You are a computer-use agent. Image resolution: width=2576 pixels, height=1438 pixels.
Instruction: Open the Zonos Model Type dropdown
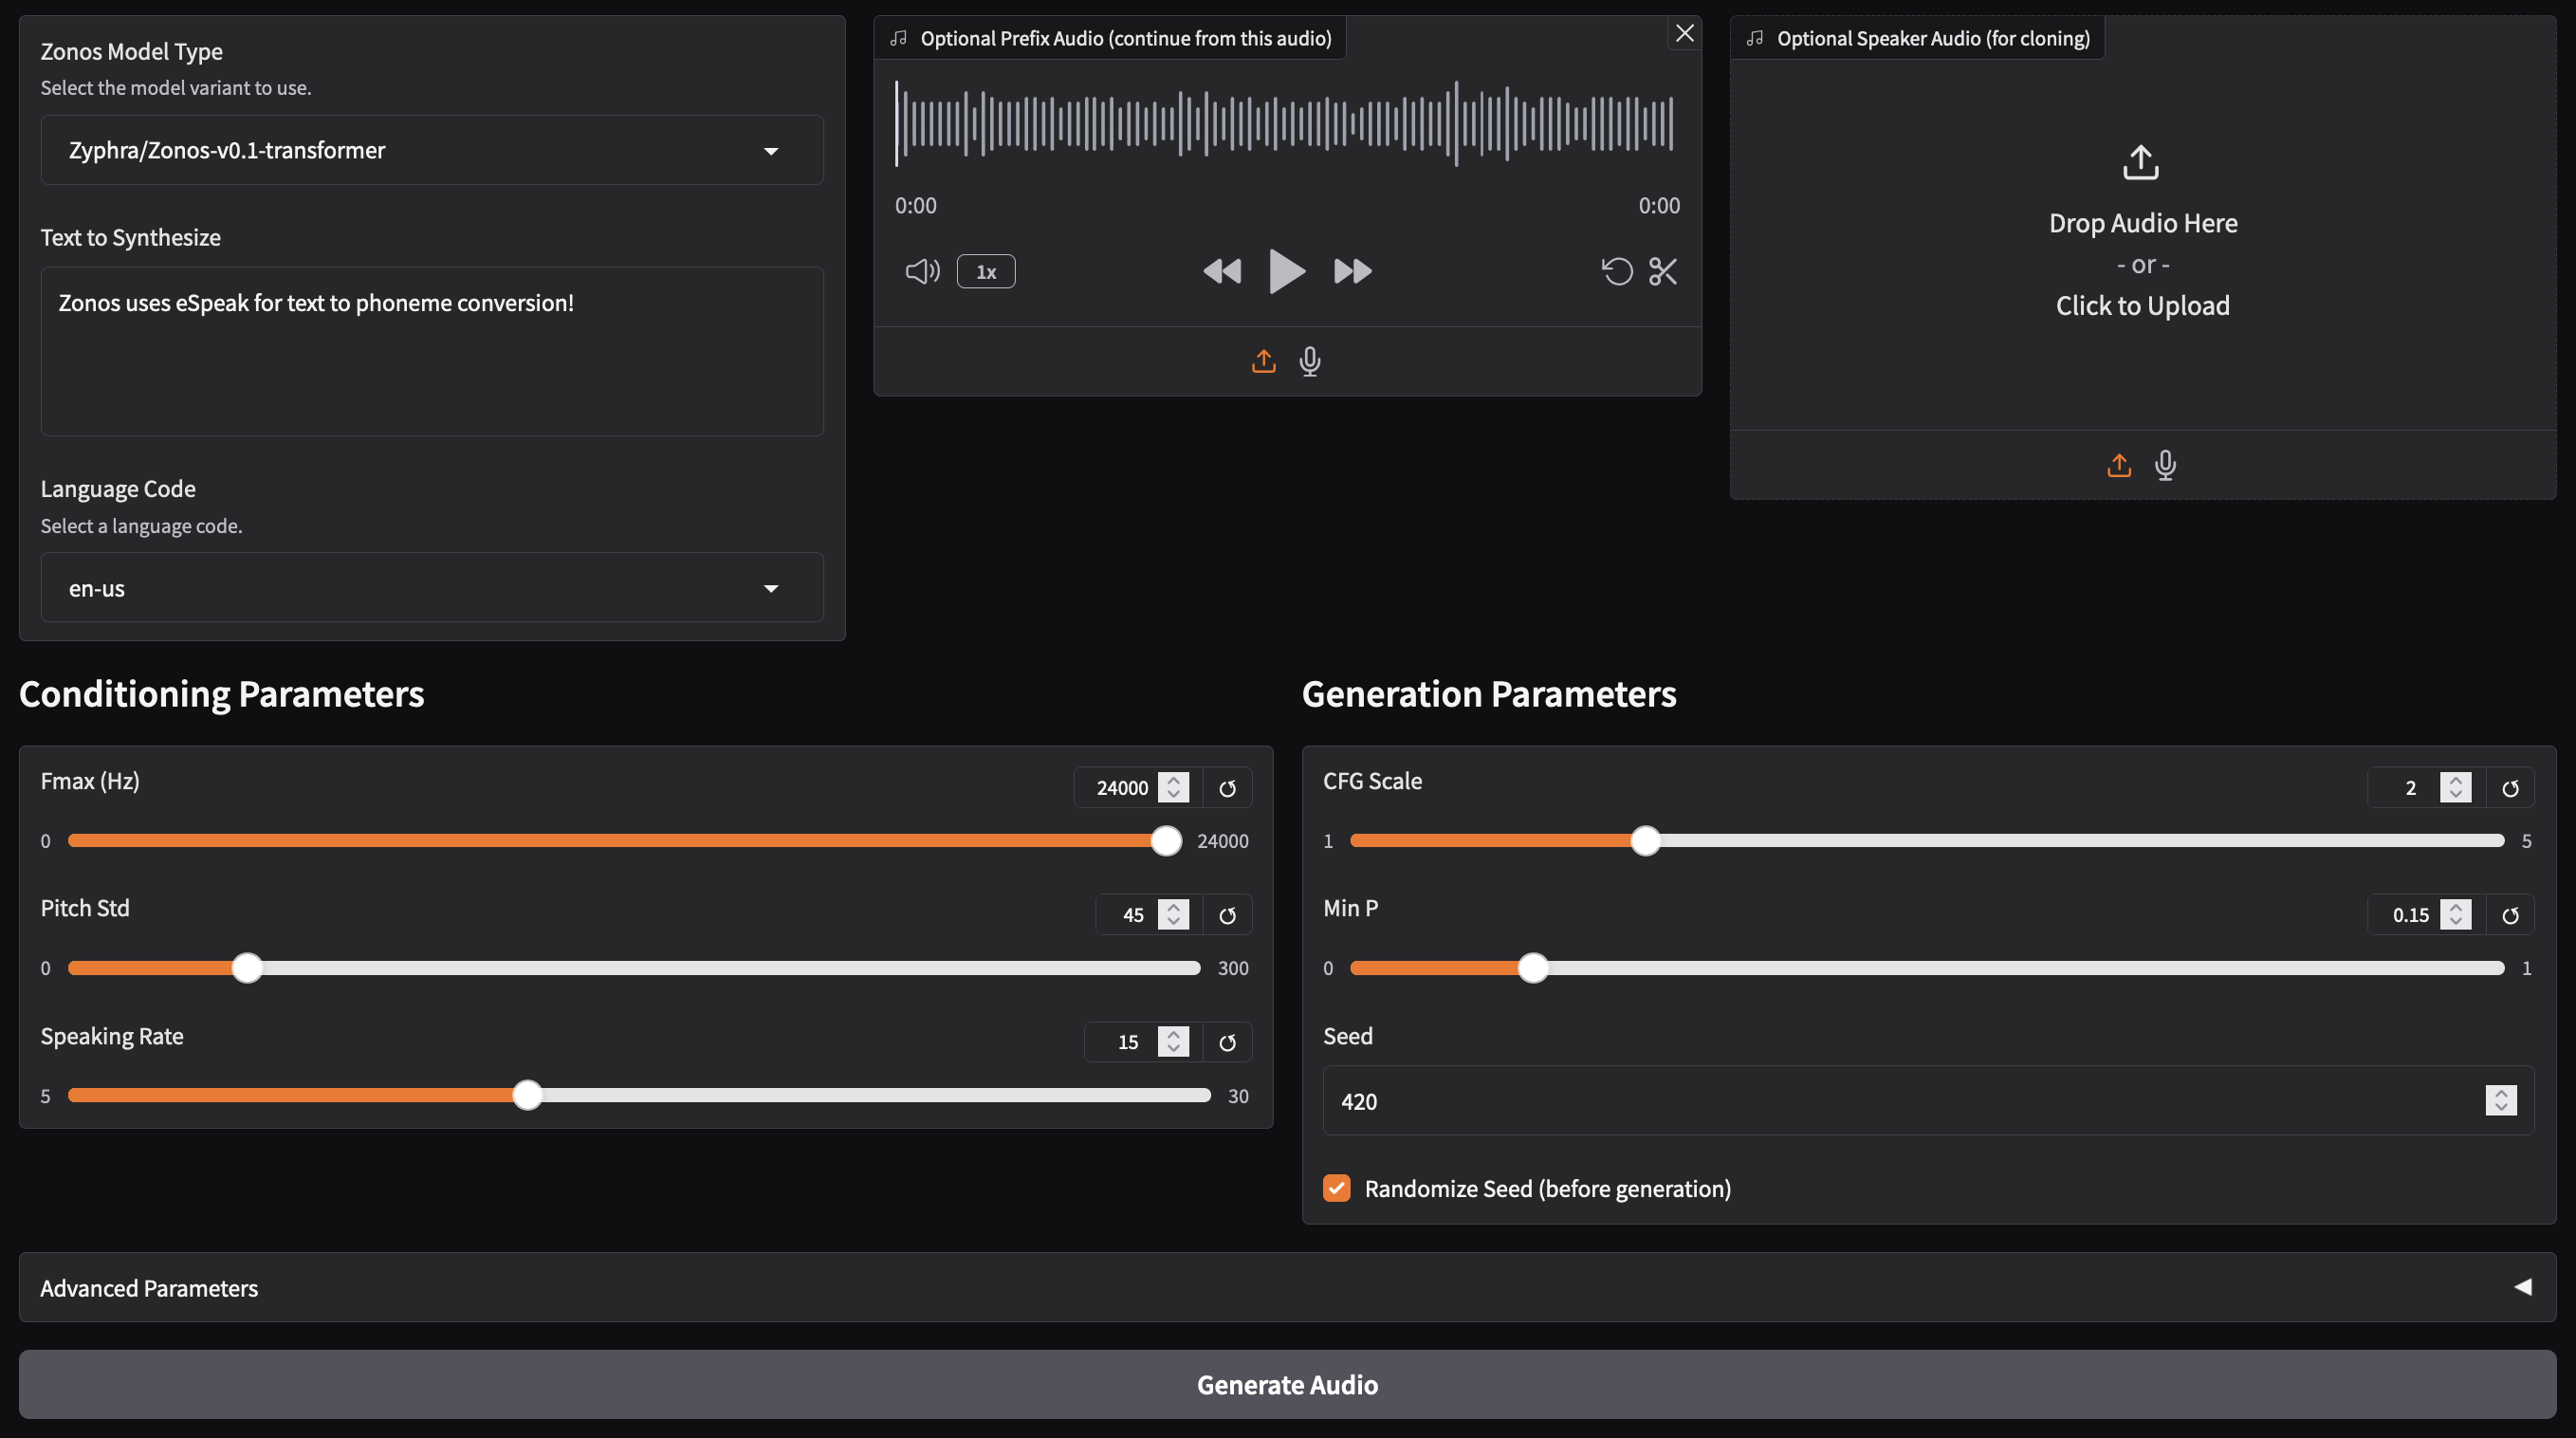tap(432, 150)
